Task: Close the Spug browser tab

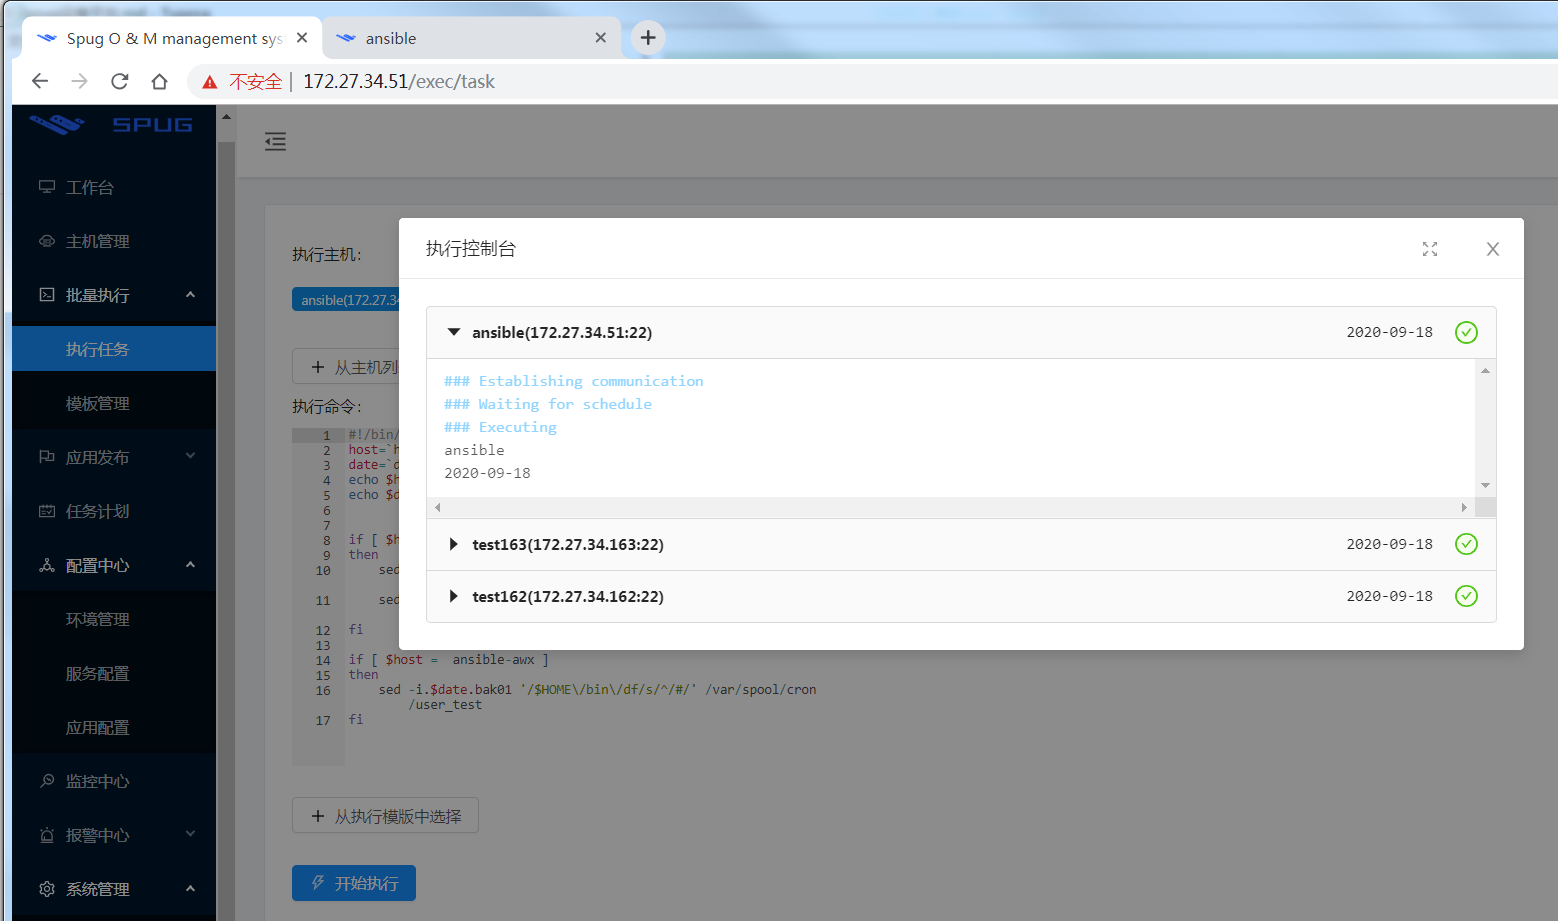Action: (x=302, y=38)
